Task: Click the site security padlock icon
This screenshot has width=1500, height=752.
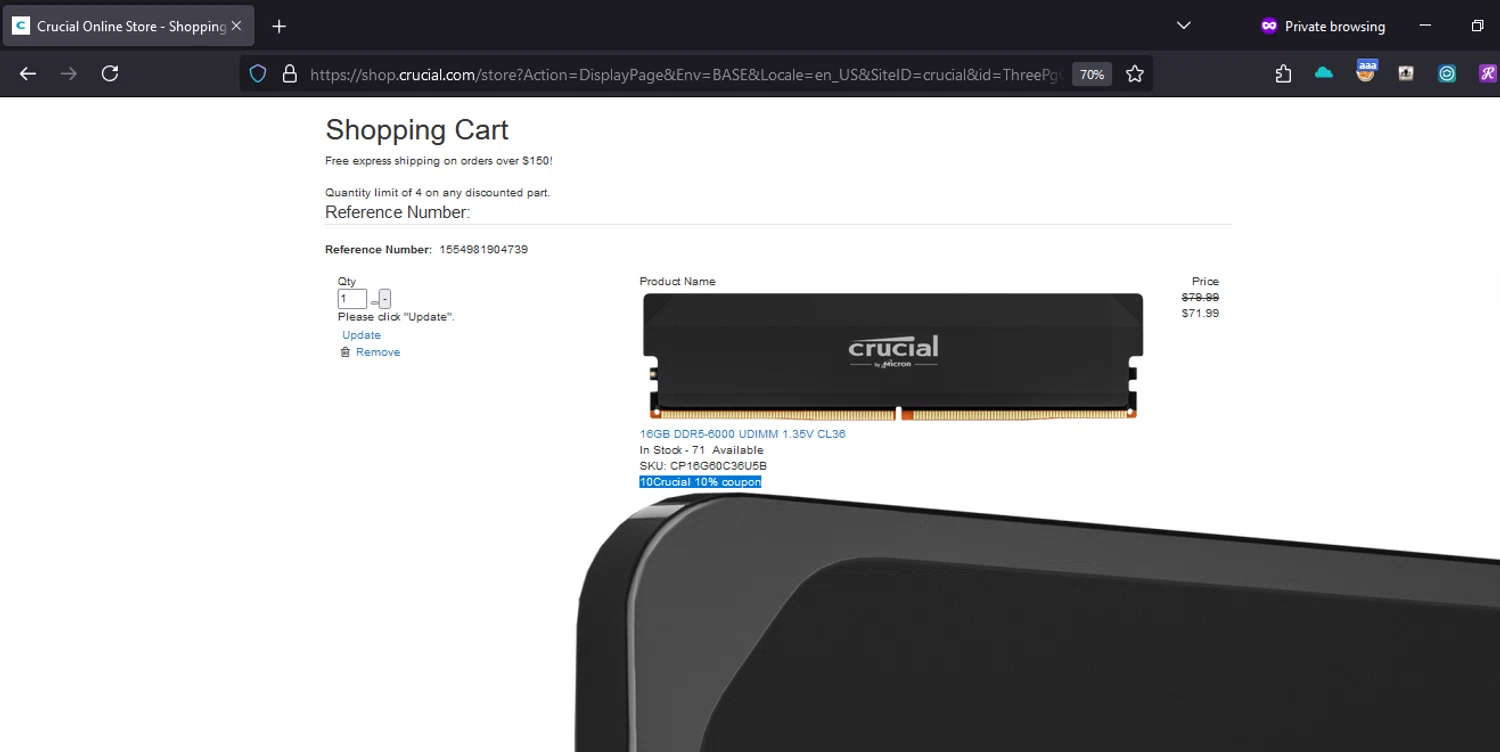Action: click(290, 74)
